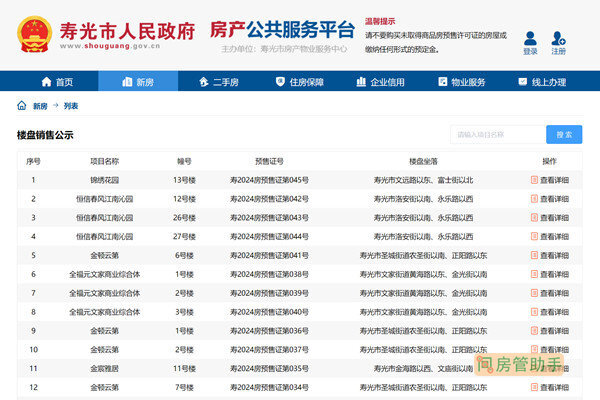This screenshot has height=400, width=600.
Task: Select the 金宸雅居 project name cell
Action: 104,368
